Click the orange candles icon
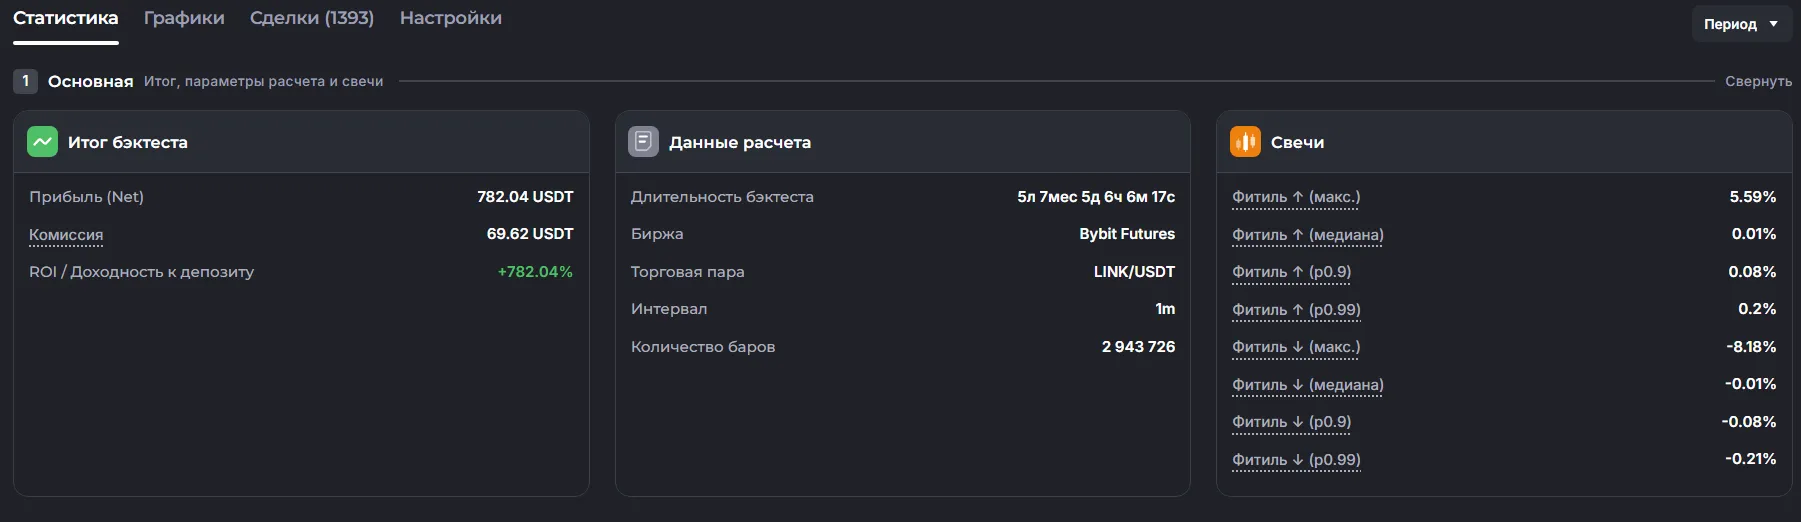This screenshot has width=1801, height=522. point(1245,142)
